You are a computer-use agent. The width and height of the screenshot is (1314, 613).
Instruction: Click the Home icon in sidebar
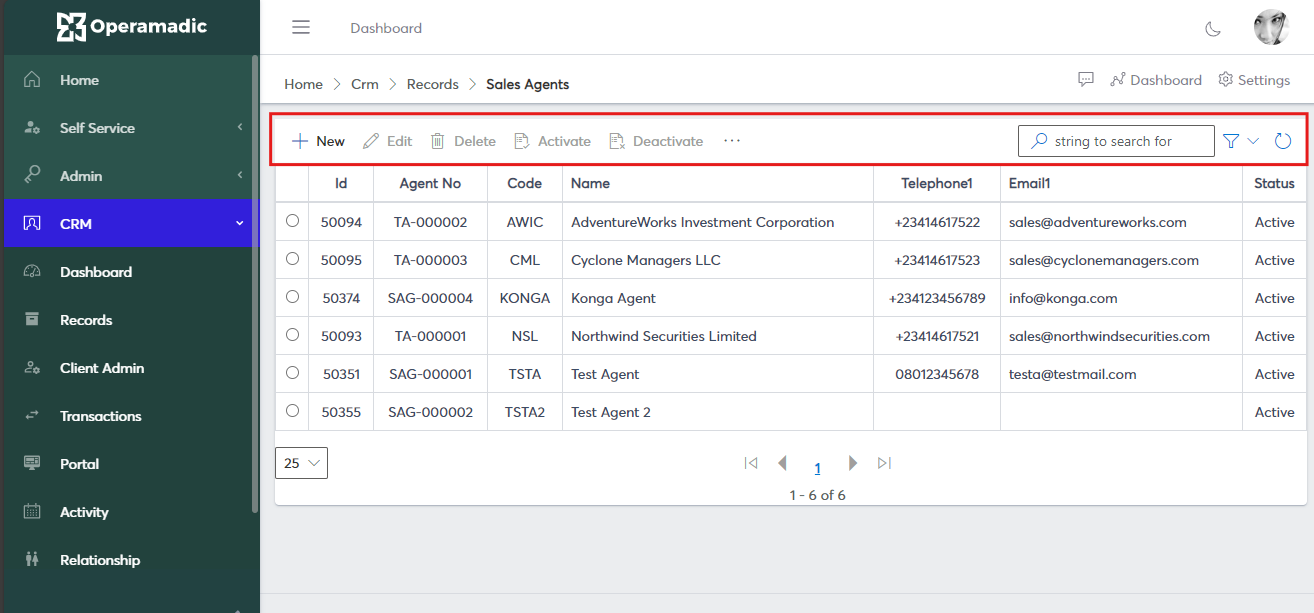[32, 79]
